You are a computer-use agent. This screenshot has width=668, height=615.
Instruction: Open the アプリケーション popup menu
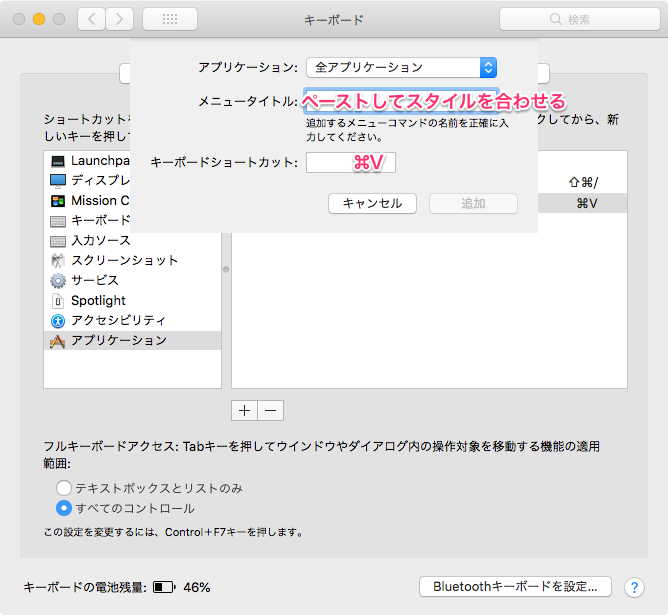pyautogui.click(x=401, y=67)
